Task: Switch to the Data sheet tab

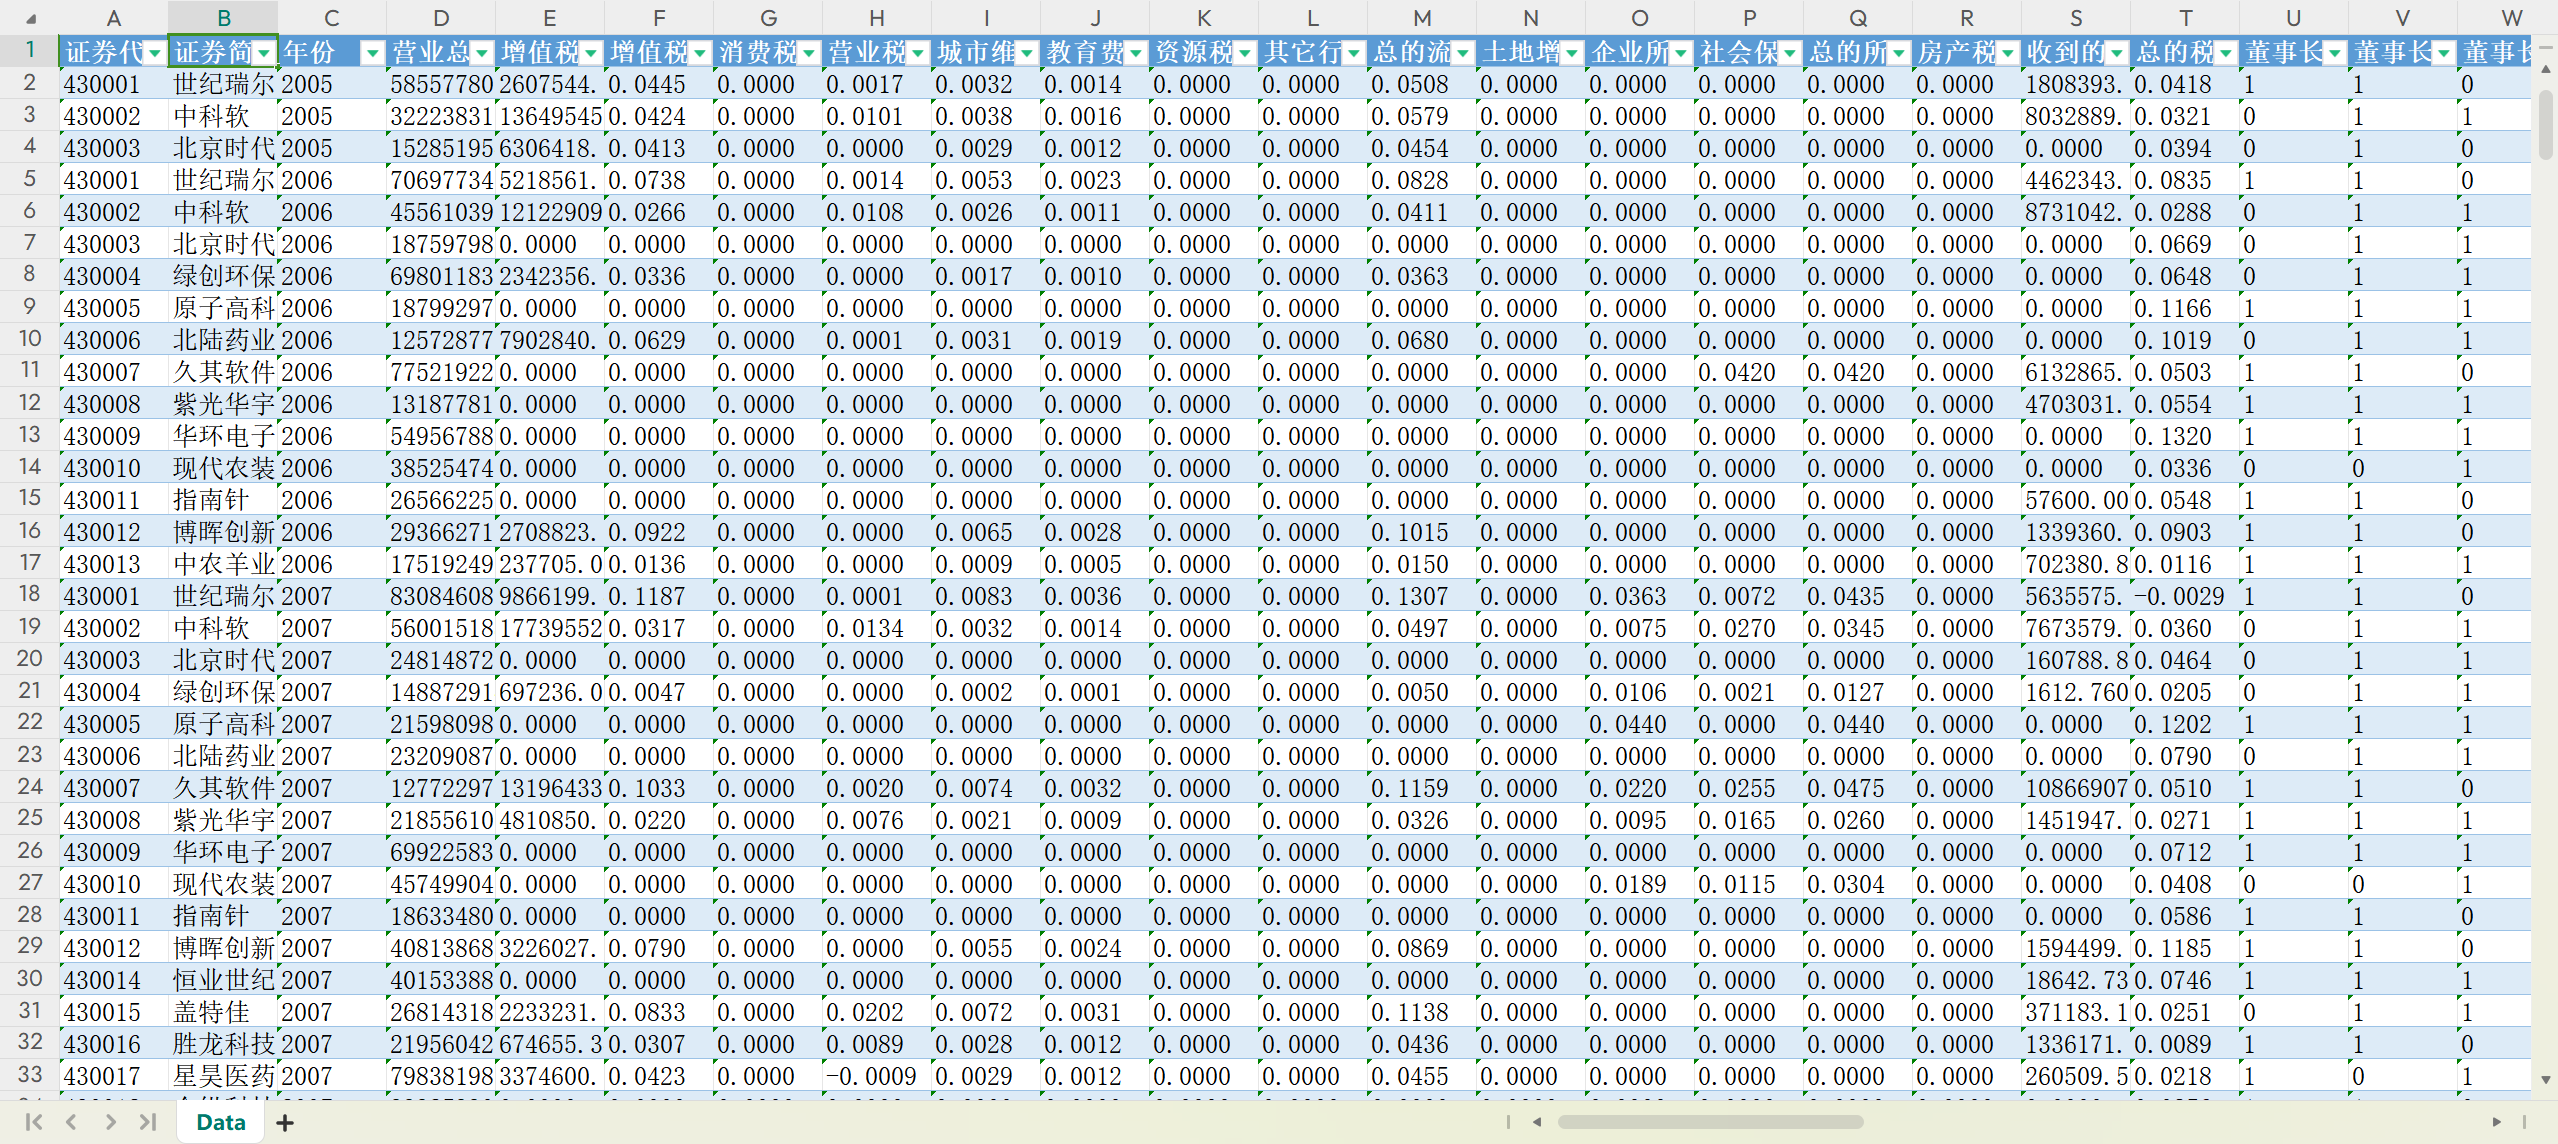Action: coord(221,1122)
